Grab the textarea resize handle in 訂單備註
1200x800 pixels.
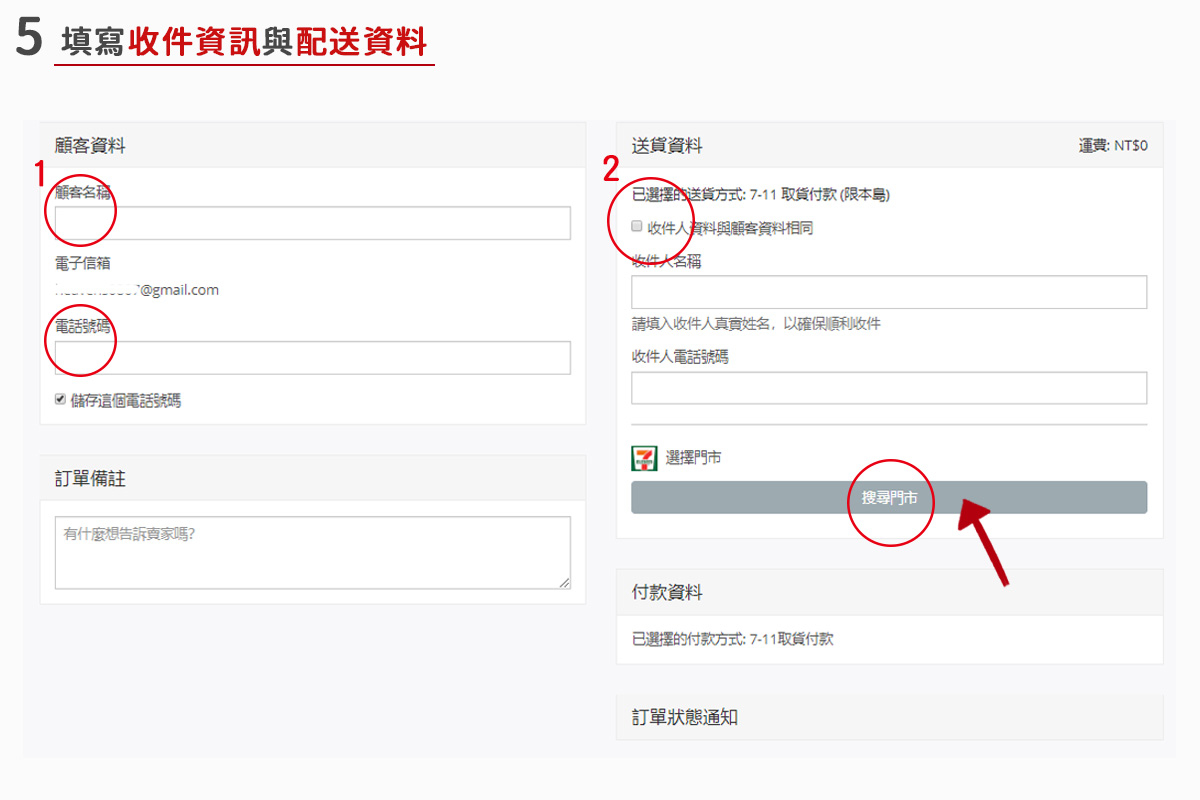[x=565, y=583]
